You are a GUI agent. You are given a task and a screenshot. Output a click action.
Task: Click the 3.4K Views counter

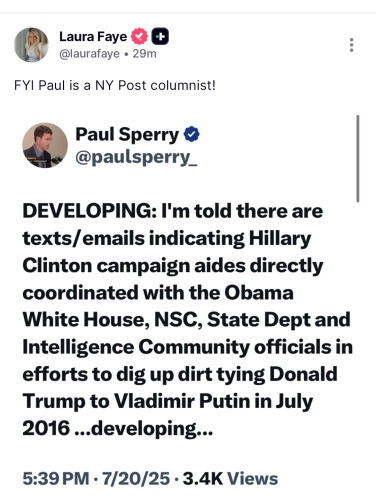click(x=230, y=479)
